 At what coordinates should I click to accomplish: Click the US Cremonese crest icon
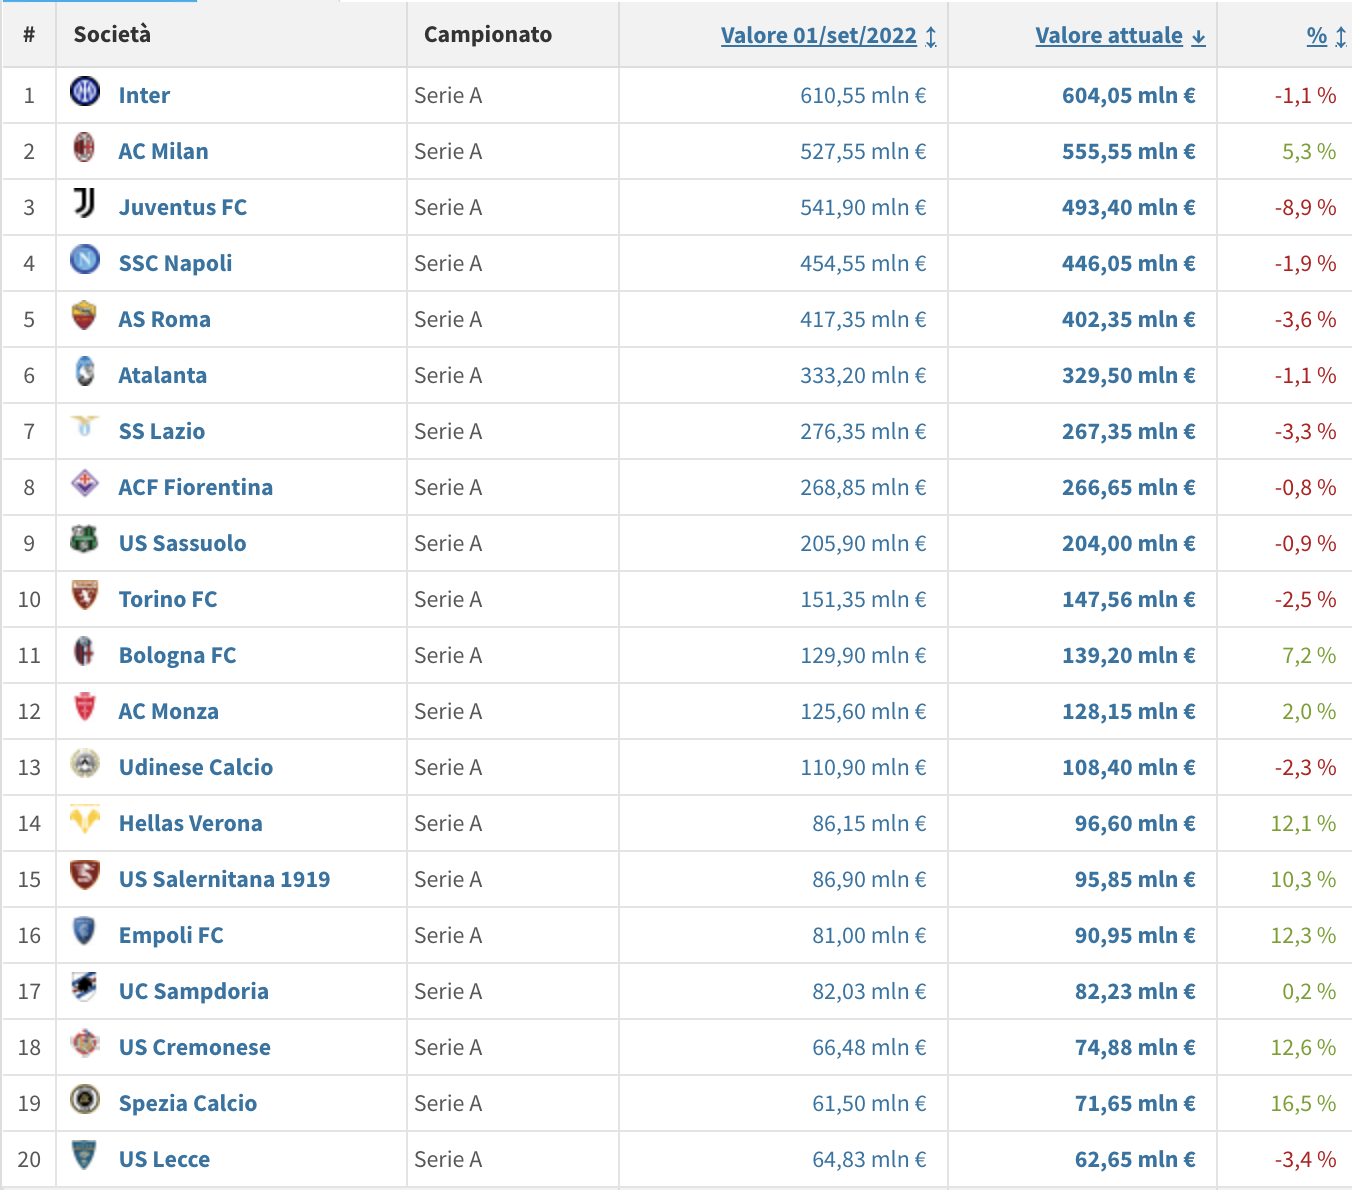85,1043
